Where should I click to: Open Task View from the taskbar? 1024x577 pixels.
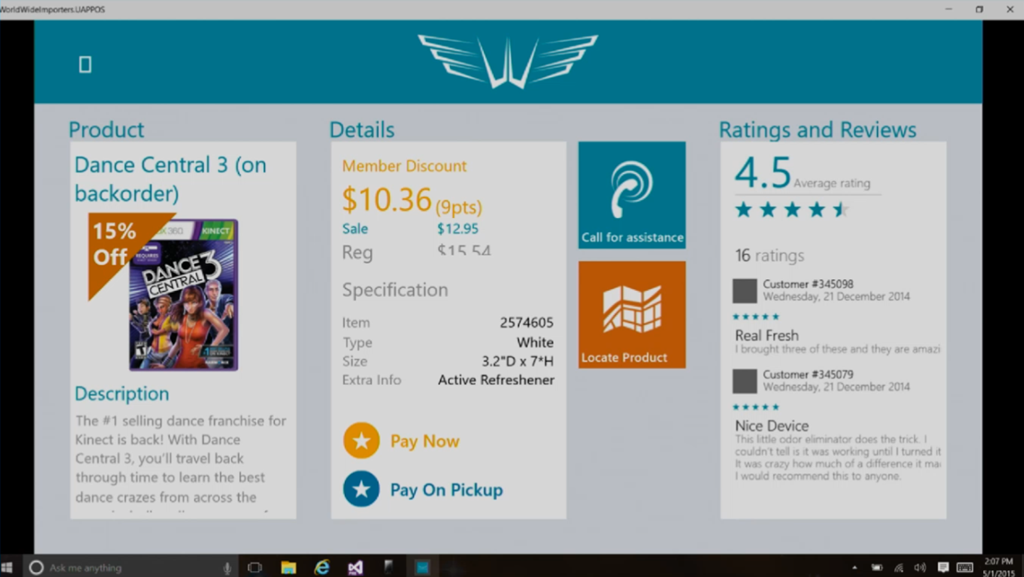255,567
